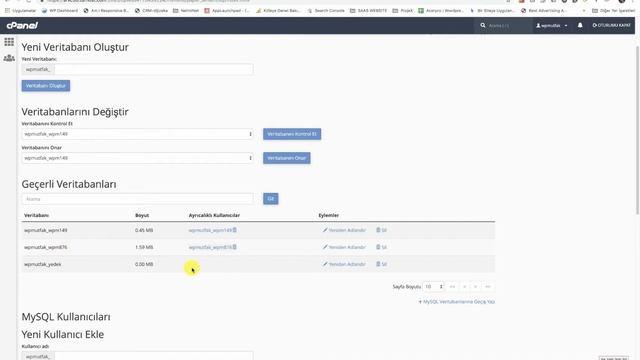This screenshot has width=640, height=360.
Task: Go to last page pagination arrow
Action: coord(488,287)
